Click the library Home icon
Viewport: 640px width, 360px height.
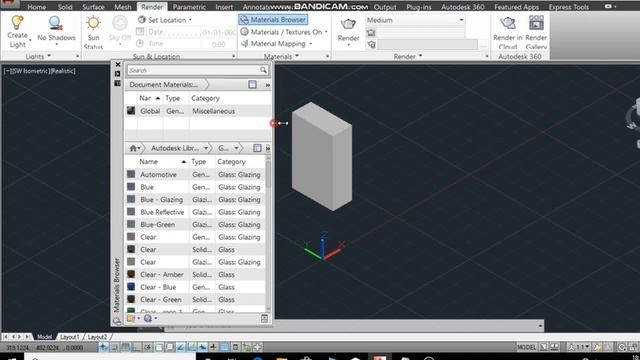pos(133,148)
